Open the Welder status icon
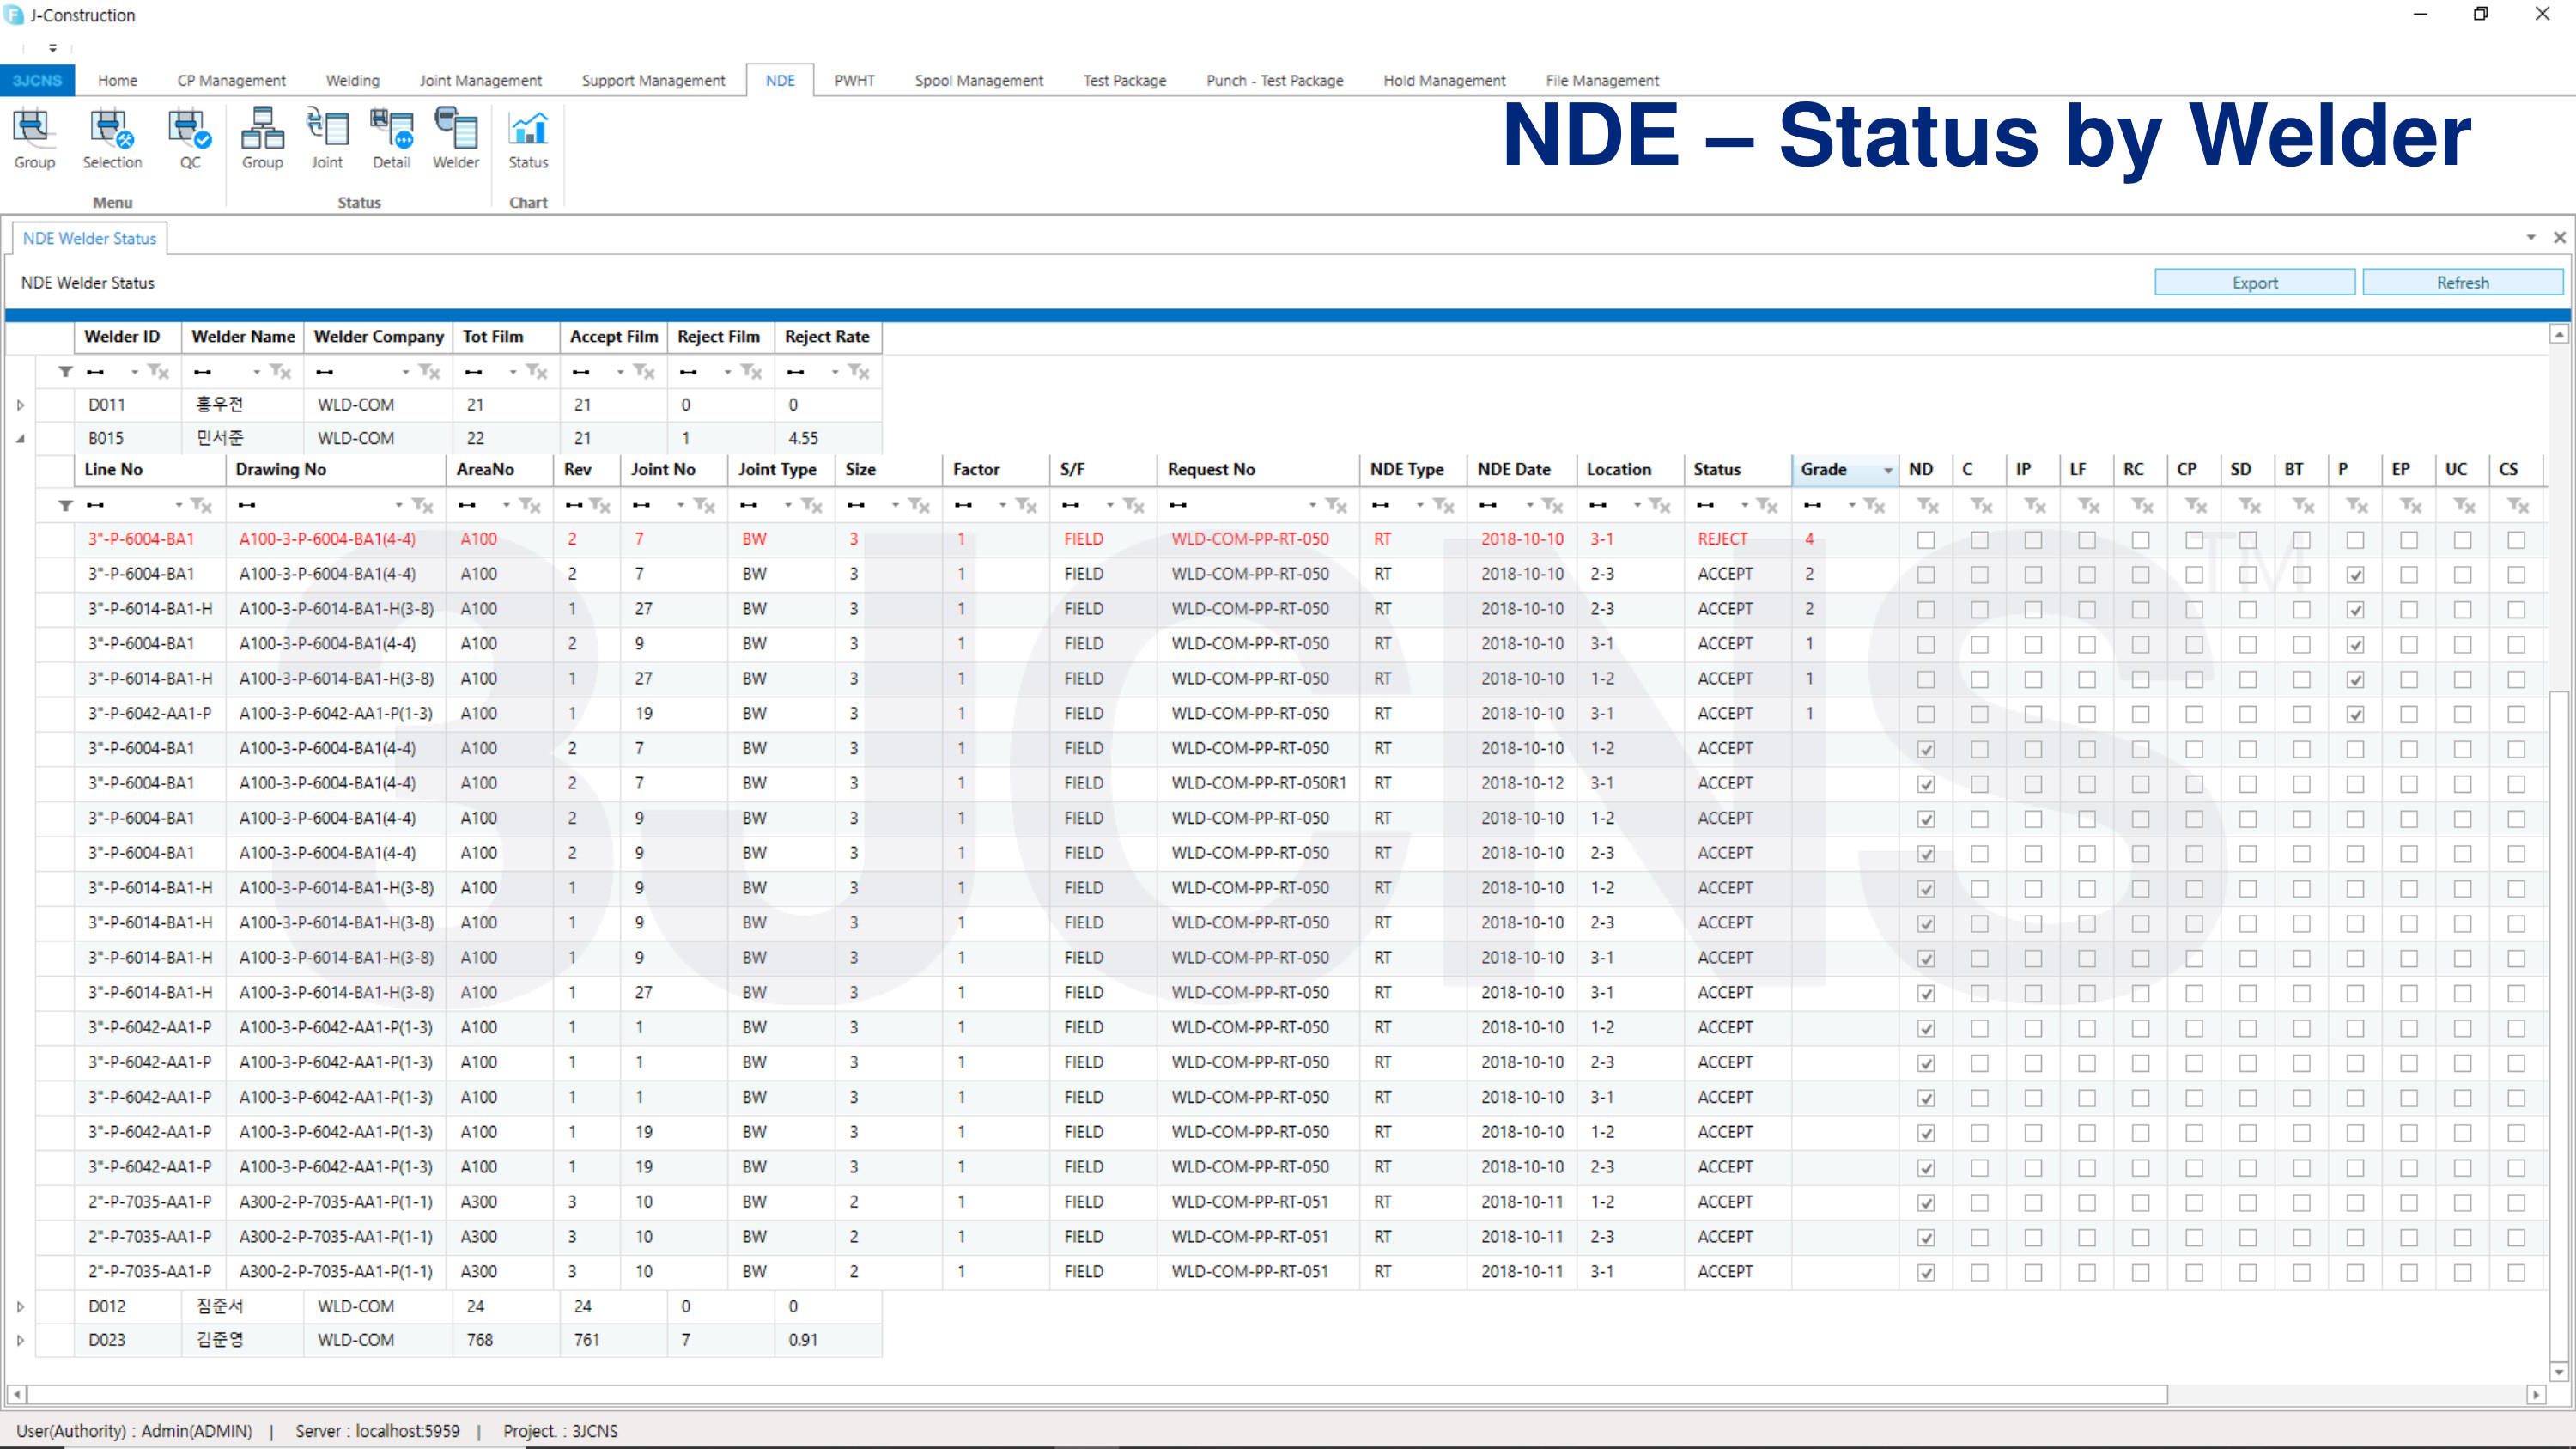Image resolution: width=2576 pixels, height=1449 pixels. (456, 139)
